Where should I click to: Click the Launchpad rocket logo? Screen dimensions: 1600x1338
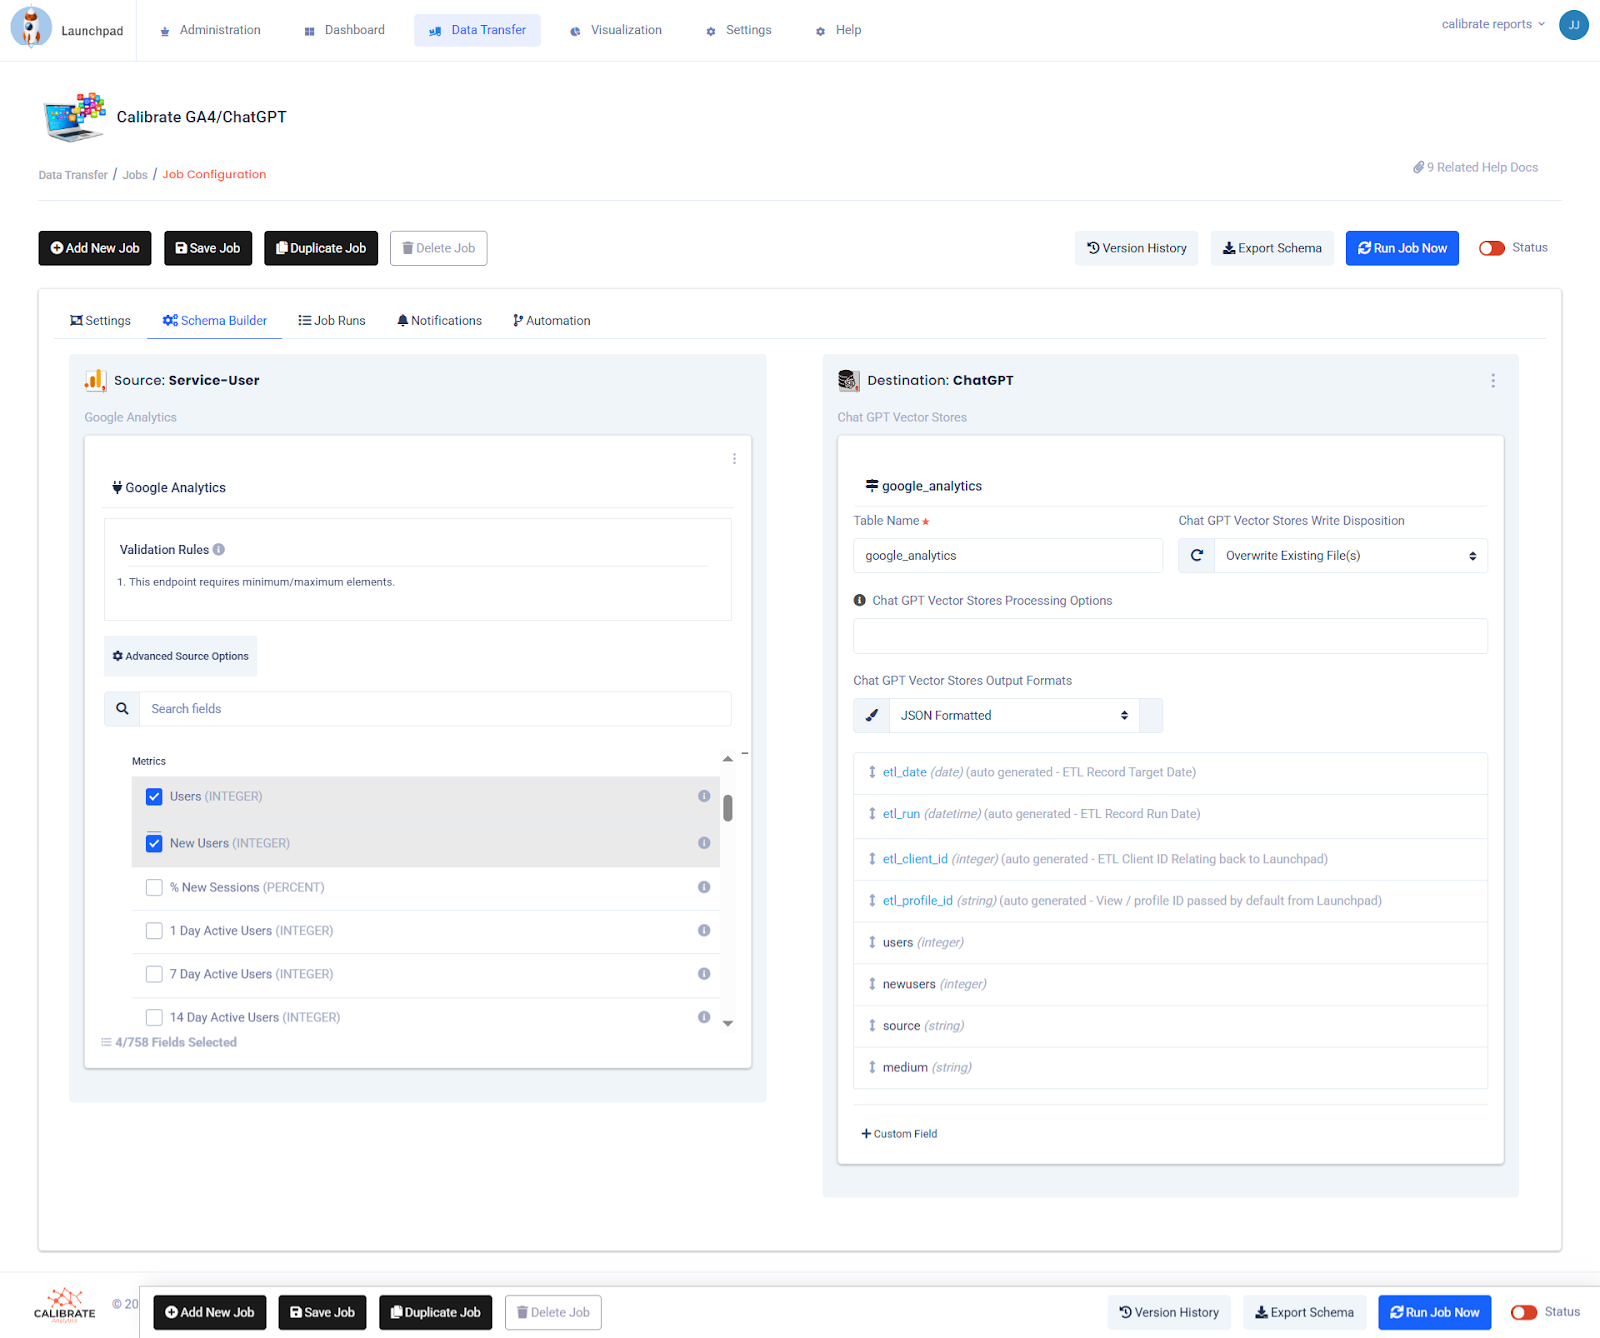click(31, 26)
